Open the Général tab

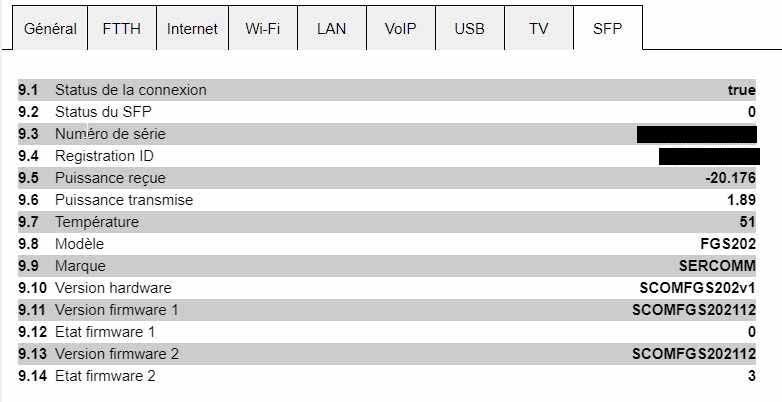tap(50, 29)
